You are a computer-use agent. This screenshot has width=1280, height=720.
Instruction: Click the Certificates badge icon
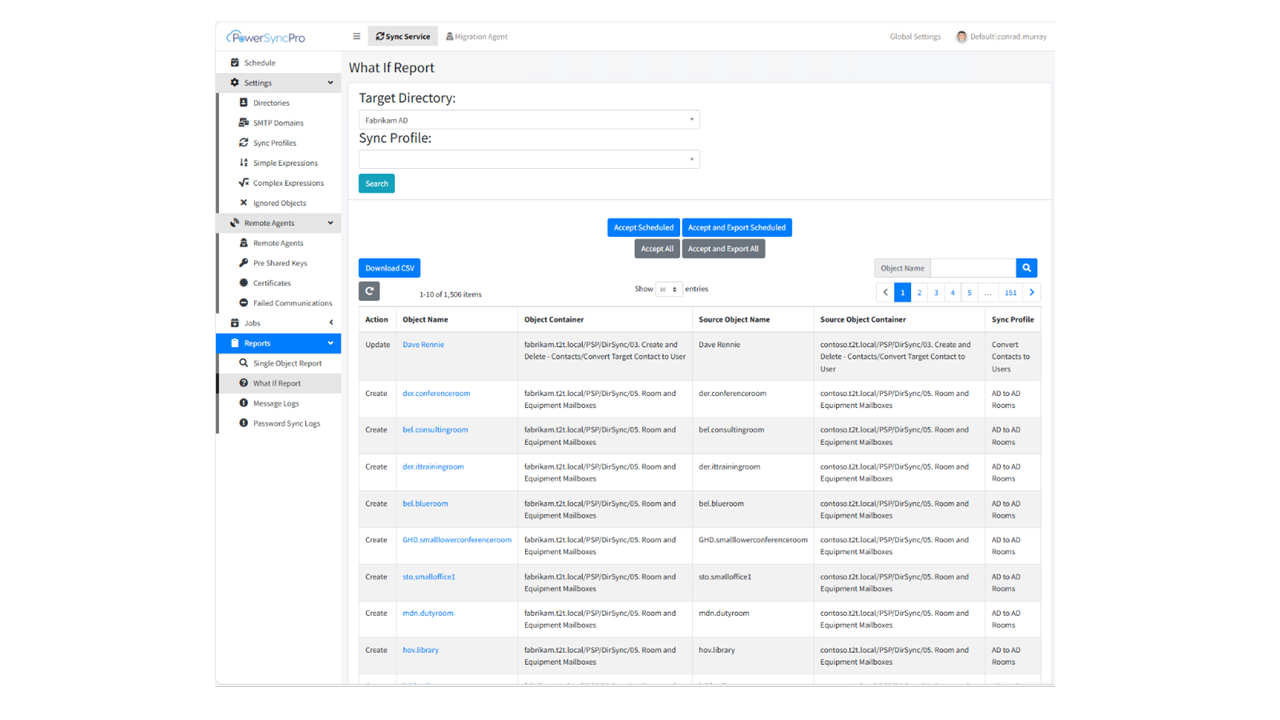(243, 283)
